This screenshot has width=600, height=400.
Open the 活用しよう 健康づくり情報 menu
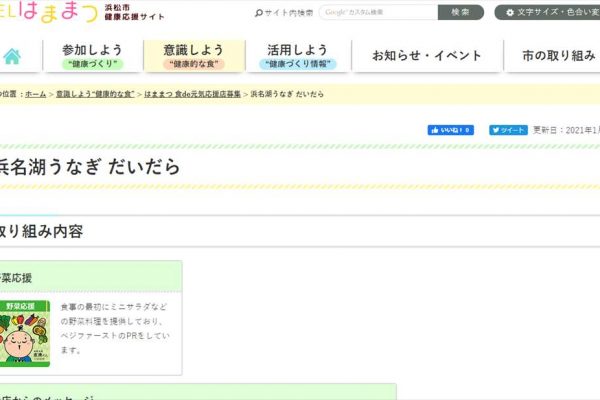(x=297, y=56)
